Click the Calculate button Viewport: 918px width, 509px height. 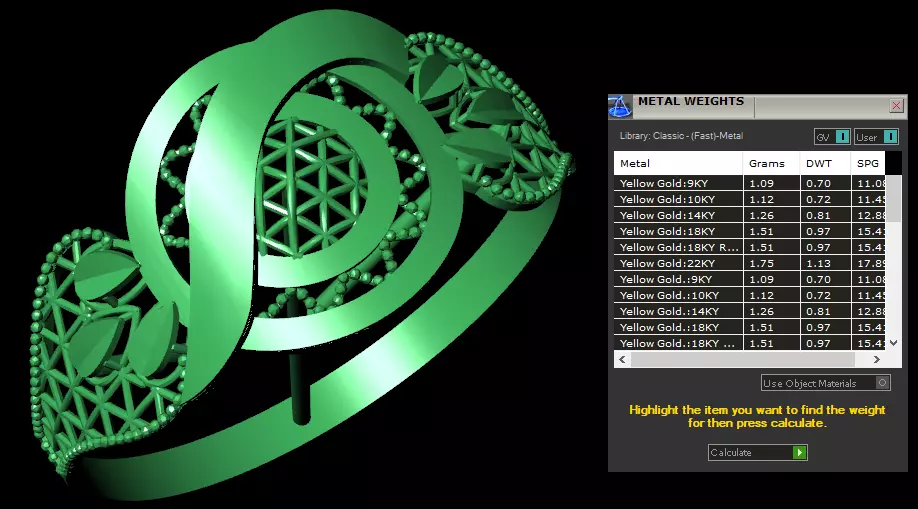click(758, 452)
